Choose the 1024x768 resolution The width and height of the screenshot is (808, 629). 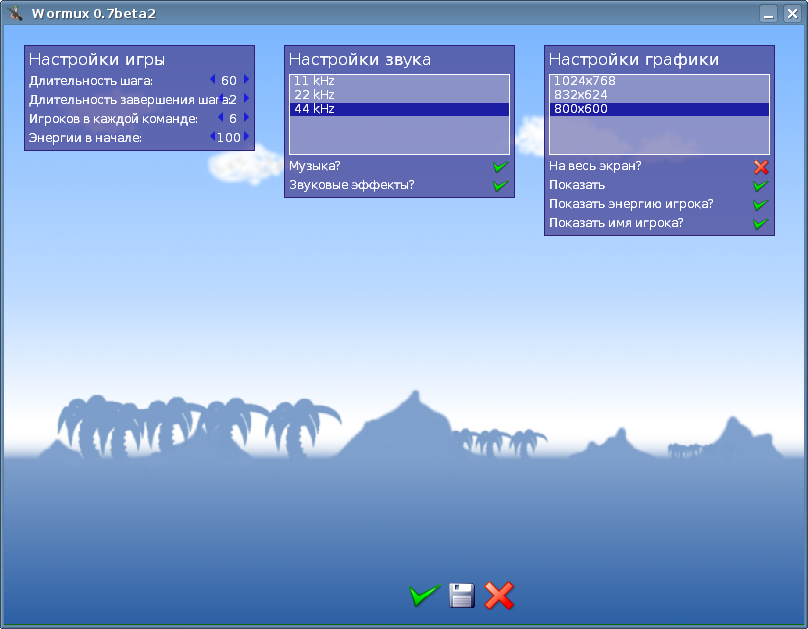658,81
